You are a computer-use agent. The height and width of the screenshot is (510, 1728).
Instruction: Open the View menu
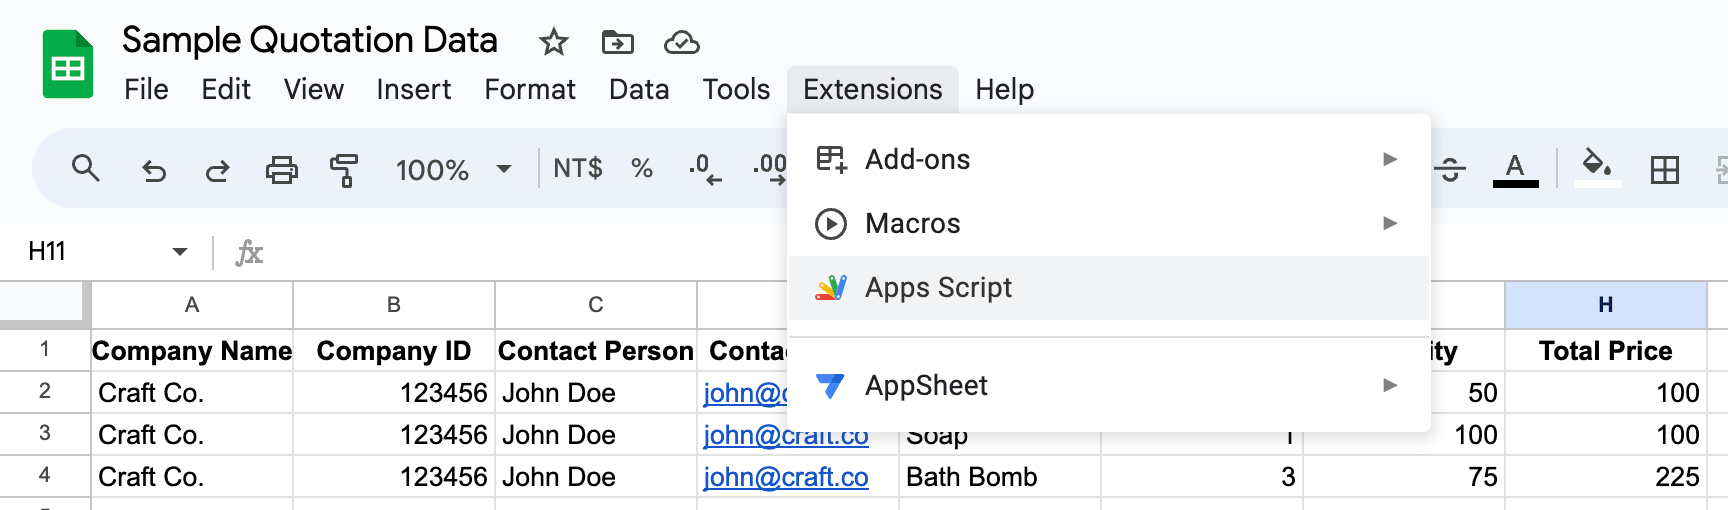click(314, 89)
